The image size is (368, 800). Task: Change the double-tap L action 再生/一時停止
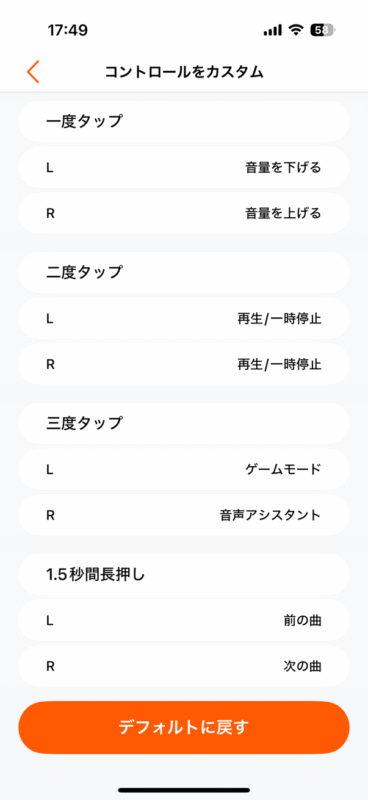tap(184, 318)
